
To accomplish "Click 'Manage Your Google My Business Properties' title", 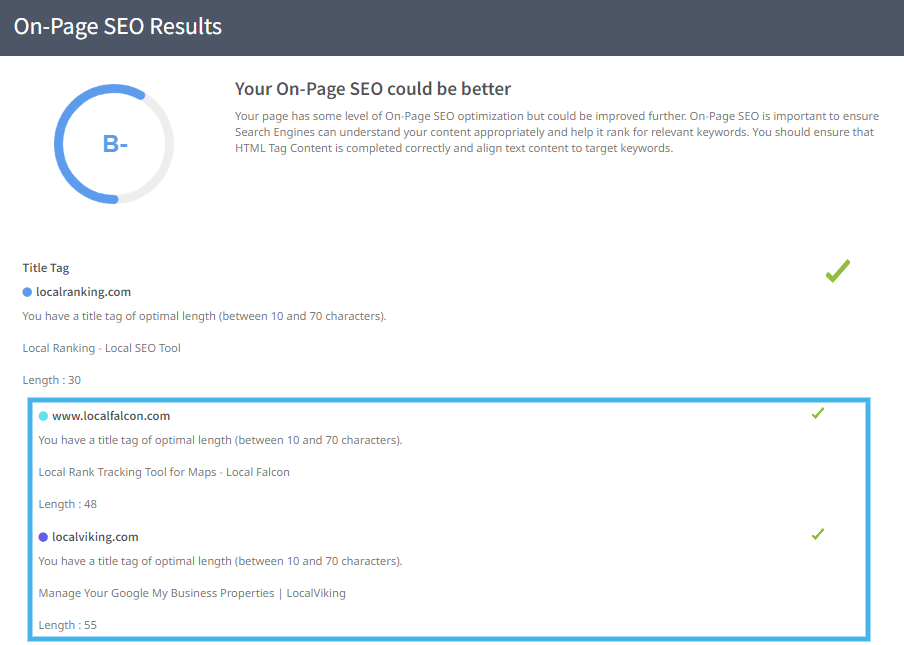I will 192,593.
